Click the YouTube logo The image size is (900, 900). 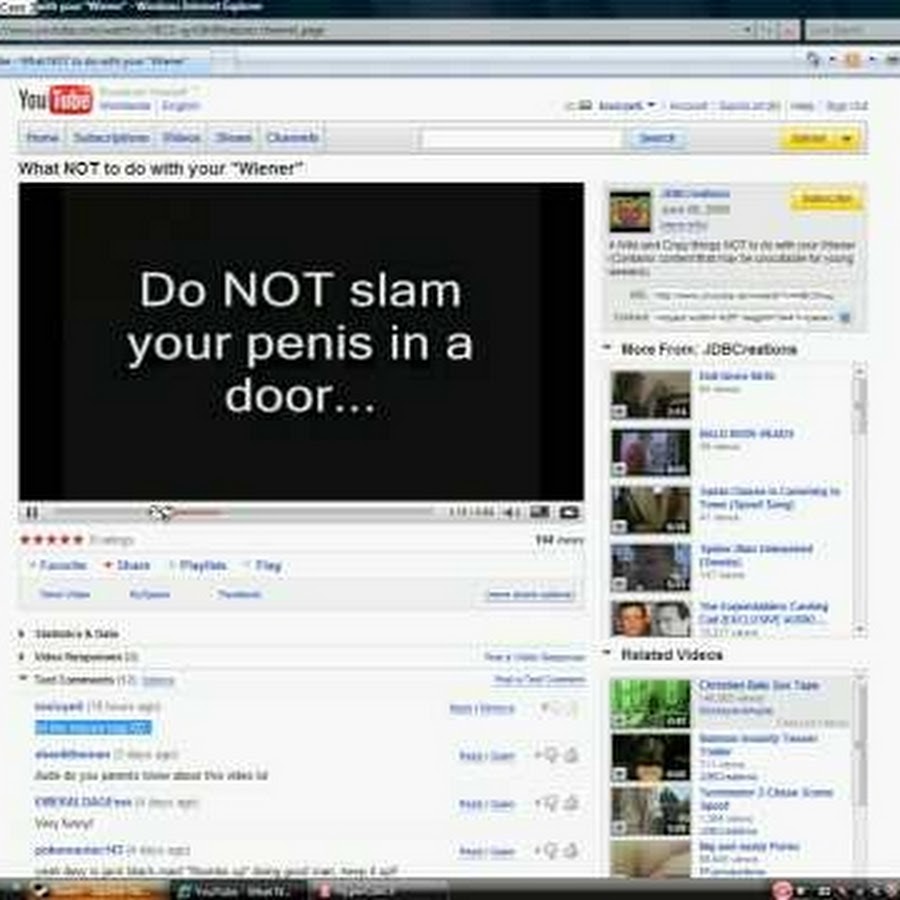click(x=55, y=100)
